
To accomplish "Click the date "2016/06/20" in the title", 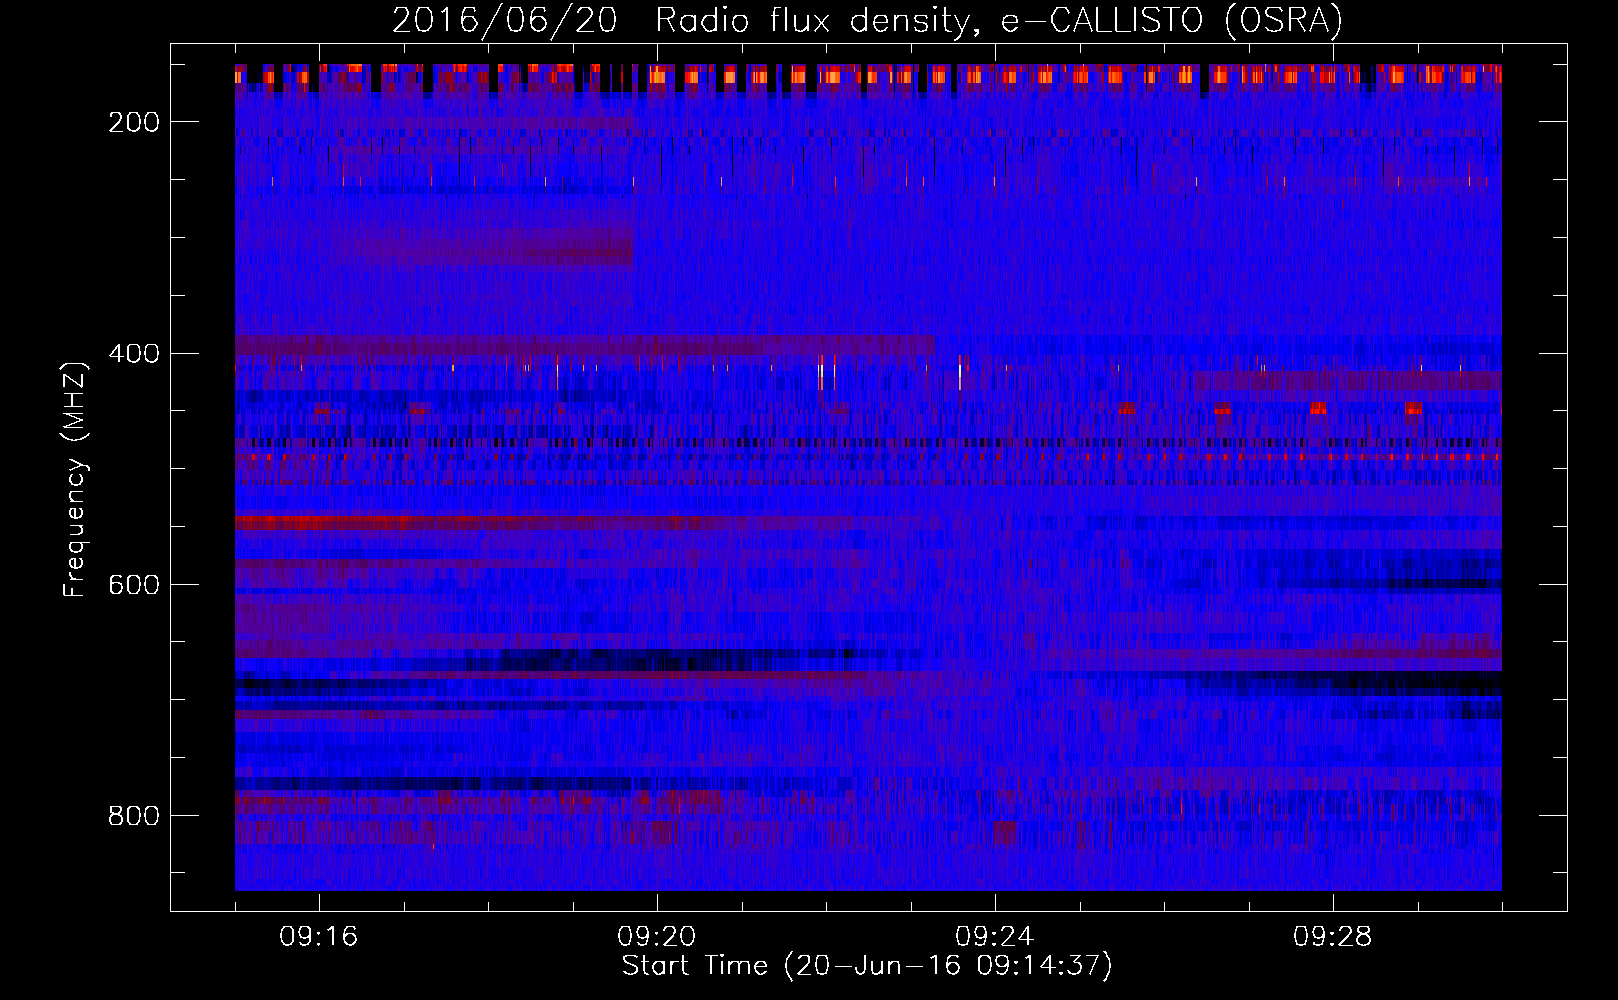I will click(505, 20).
